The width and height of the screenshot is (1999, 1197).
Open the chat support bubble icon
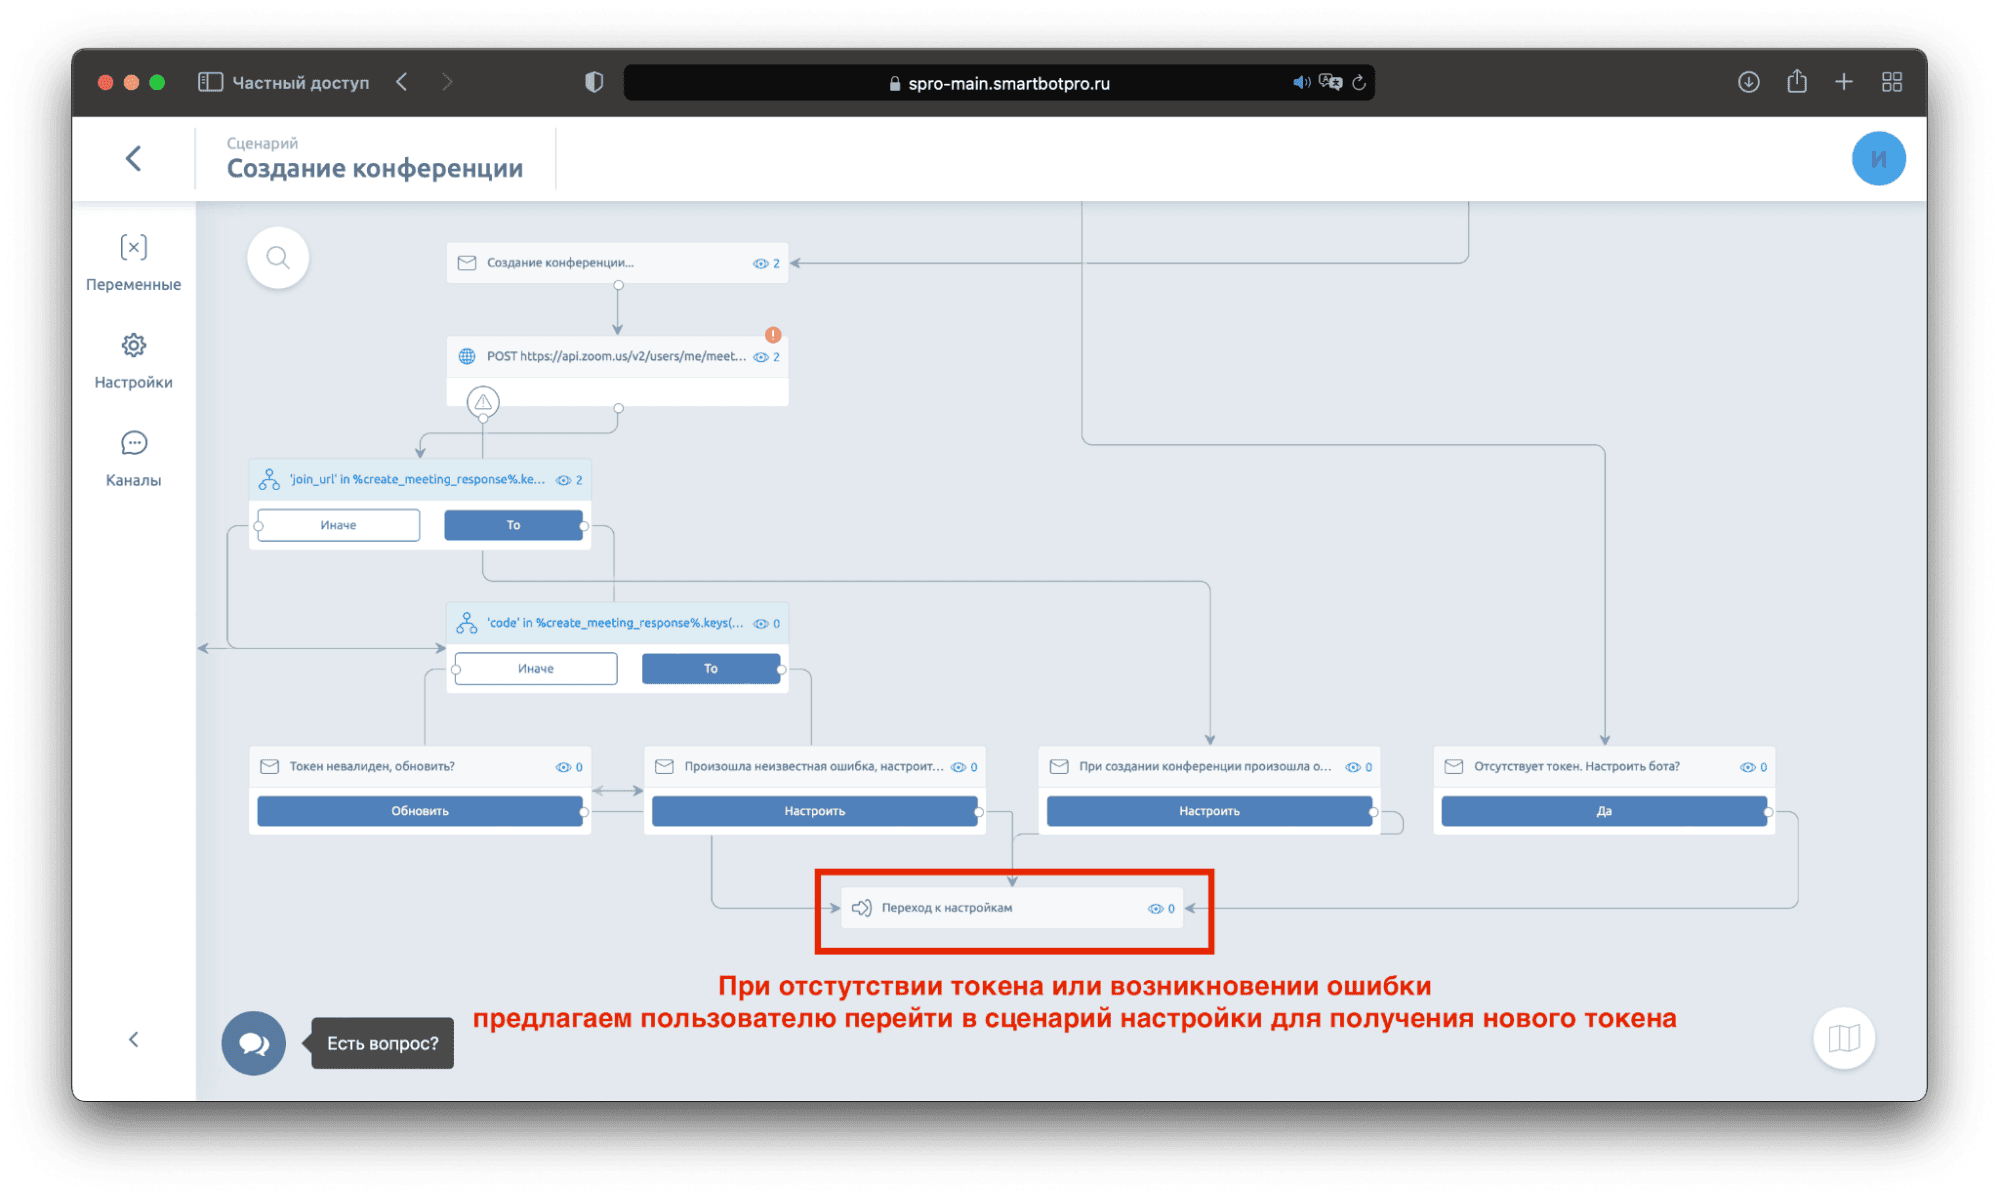[x=253, y=1043]
